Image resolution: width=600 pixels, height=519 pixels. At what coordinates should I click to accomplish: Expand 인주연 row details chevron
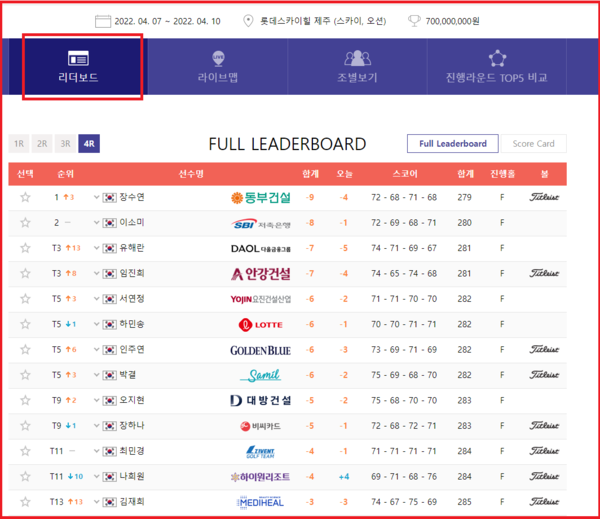pos(96,349)
